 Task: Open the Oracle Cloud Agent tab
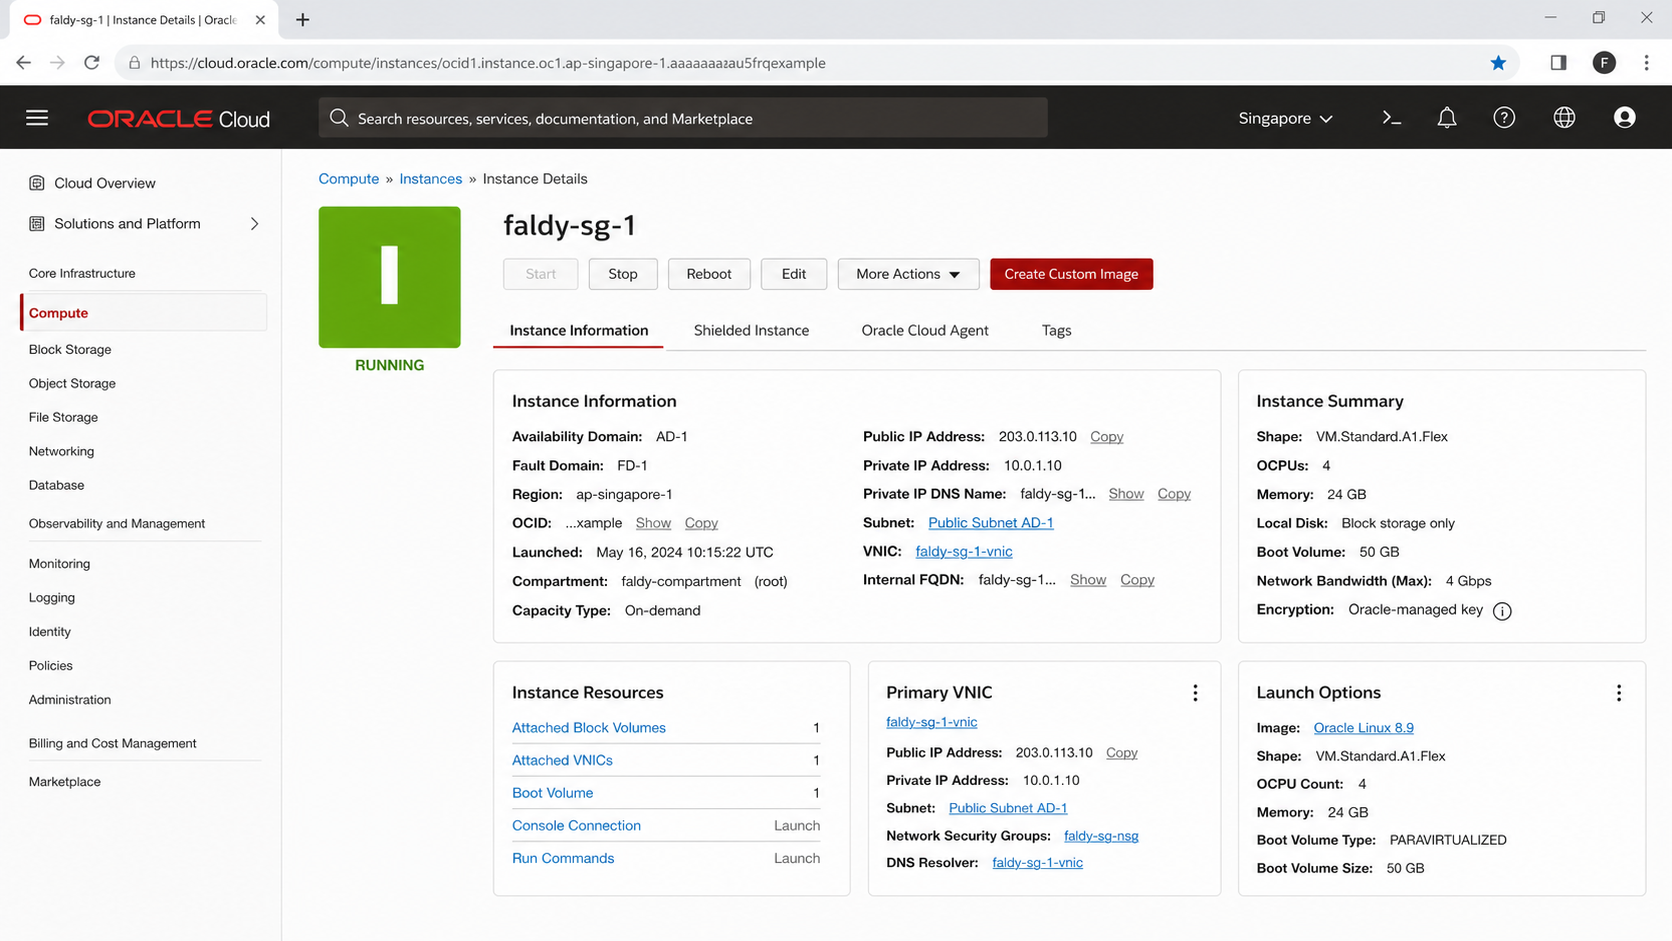[x=925, y=331]
